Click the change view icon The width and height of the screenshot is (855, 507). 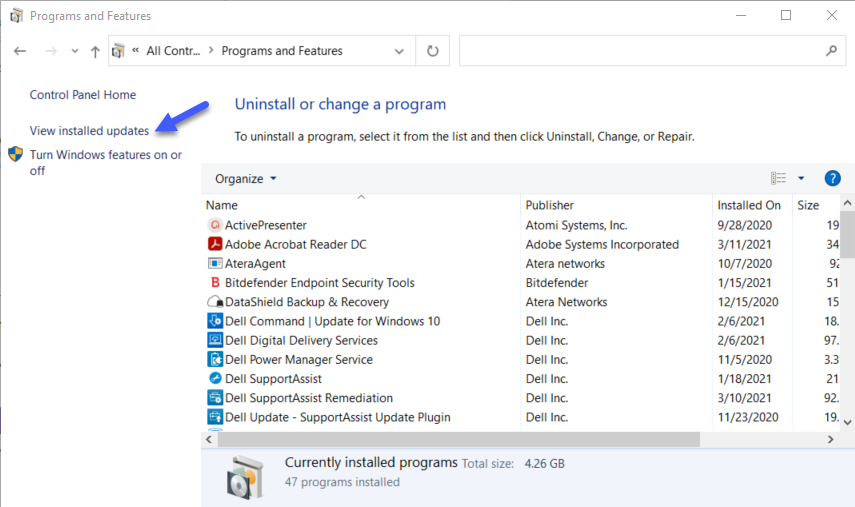tap(778, 179)
